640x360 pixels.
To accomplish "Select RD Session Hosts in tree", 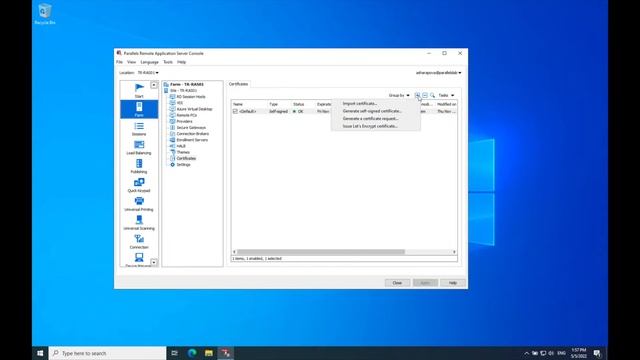I will point(191,97).
